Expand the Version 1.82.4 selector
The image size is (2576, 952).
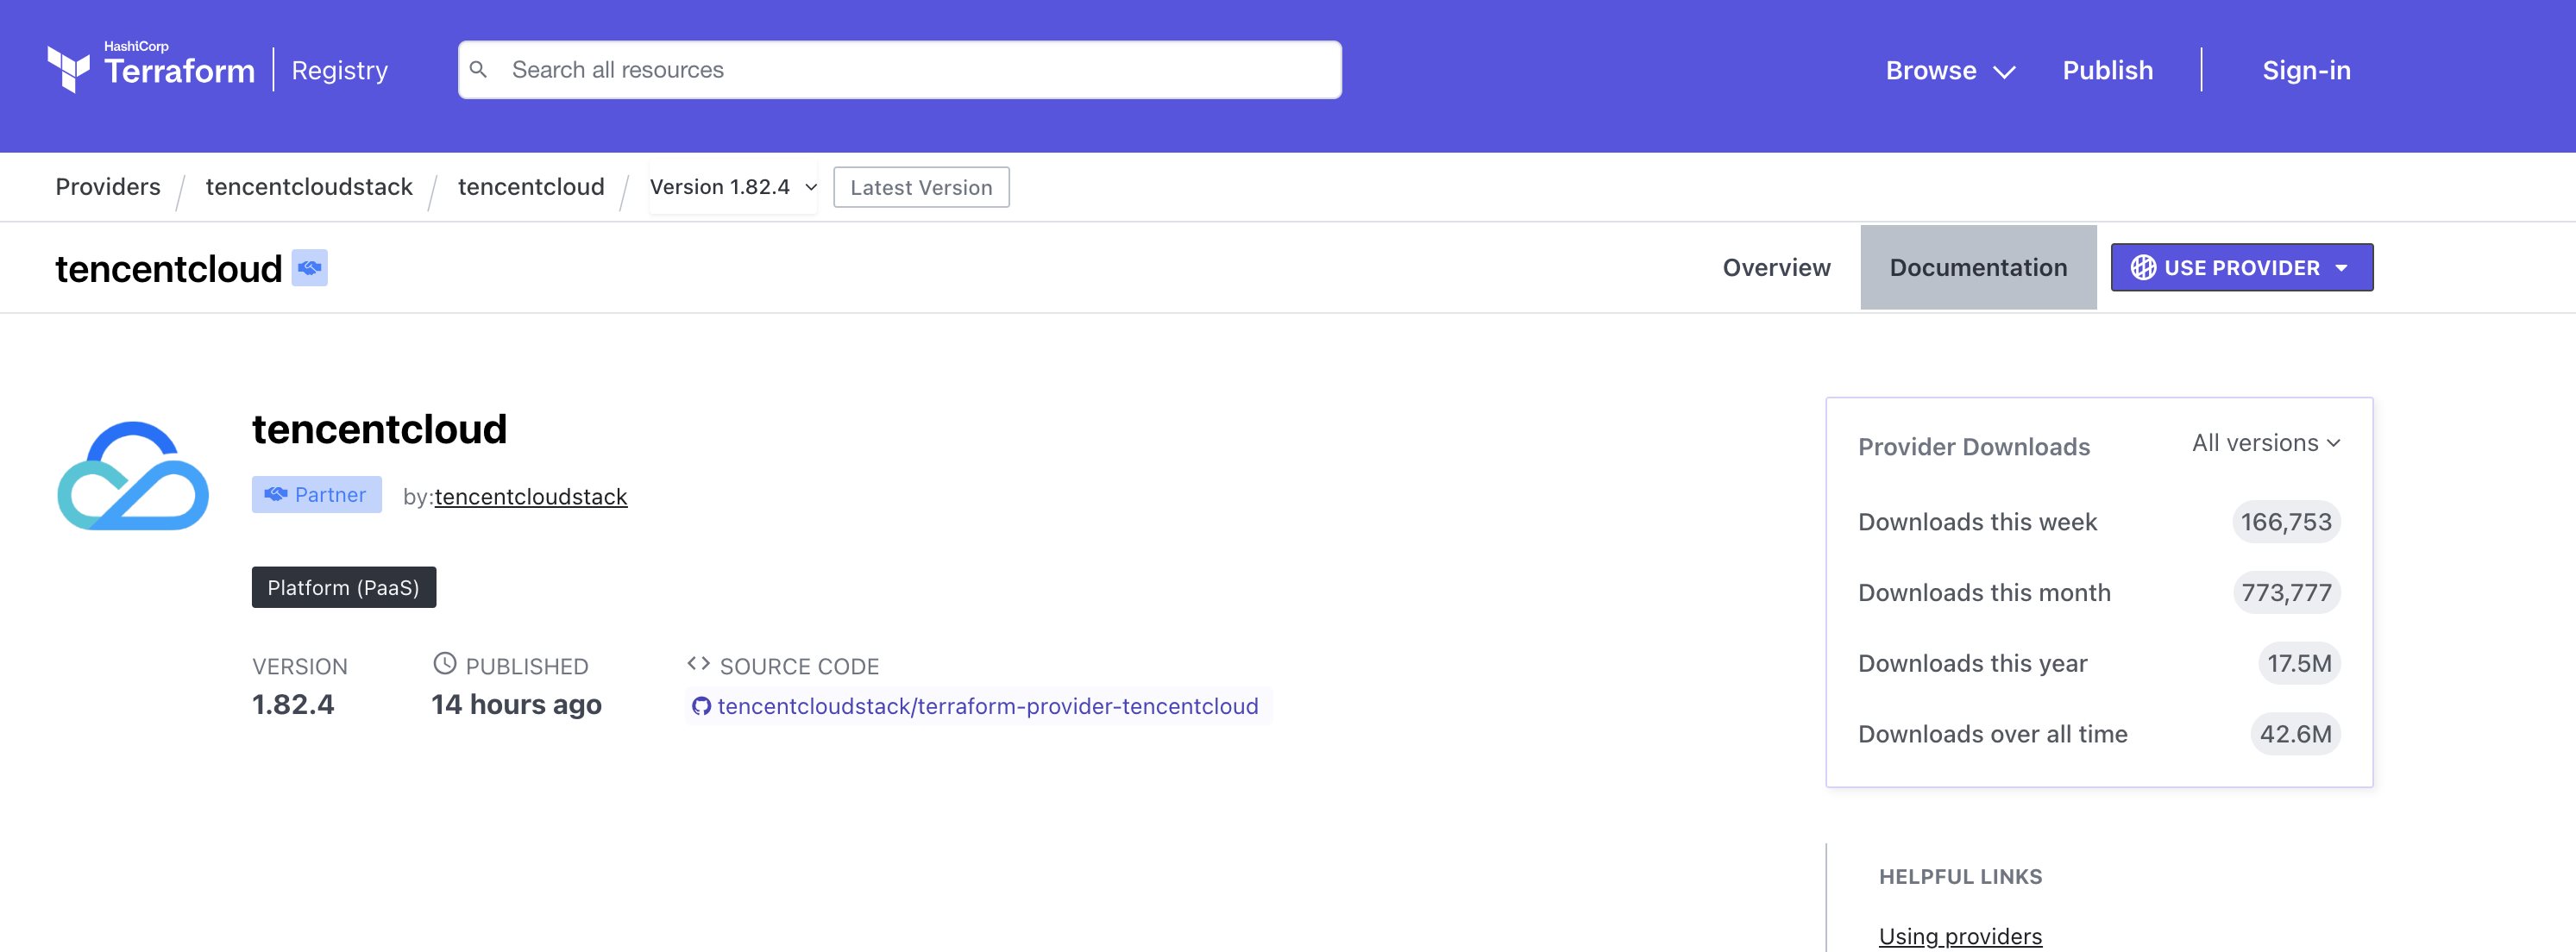pos(733,187)
